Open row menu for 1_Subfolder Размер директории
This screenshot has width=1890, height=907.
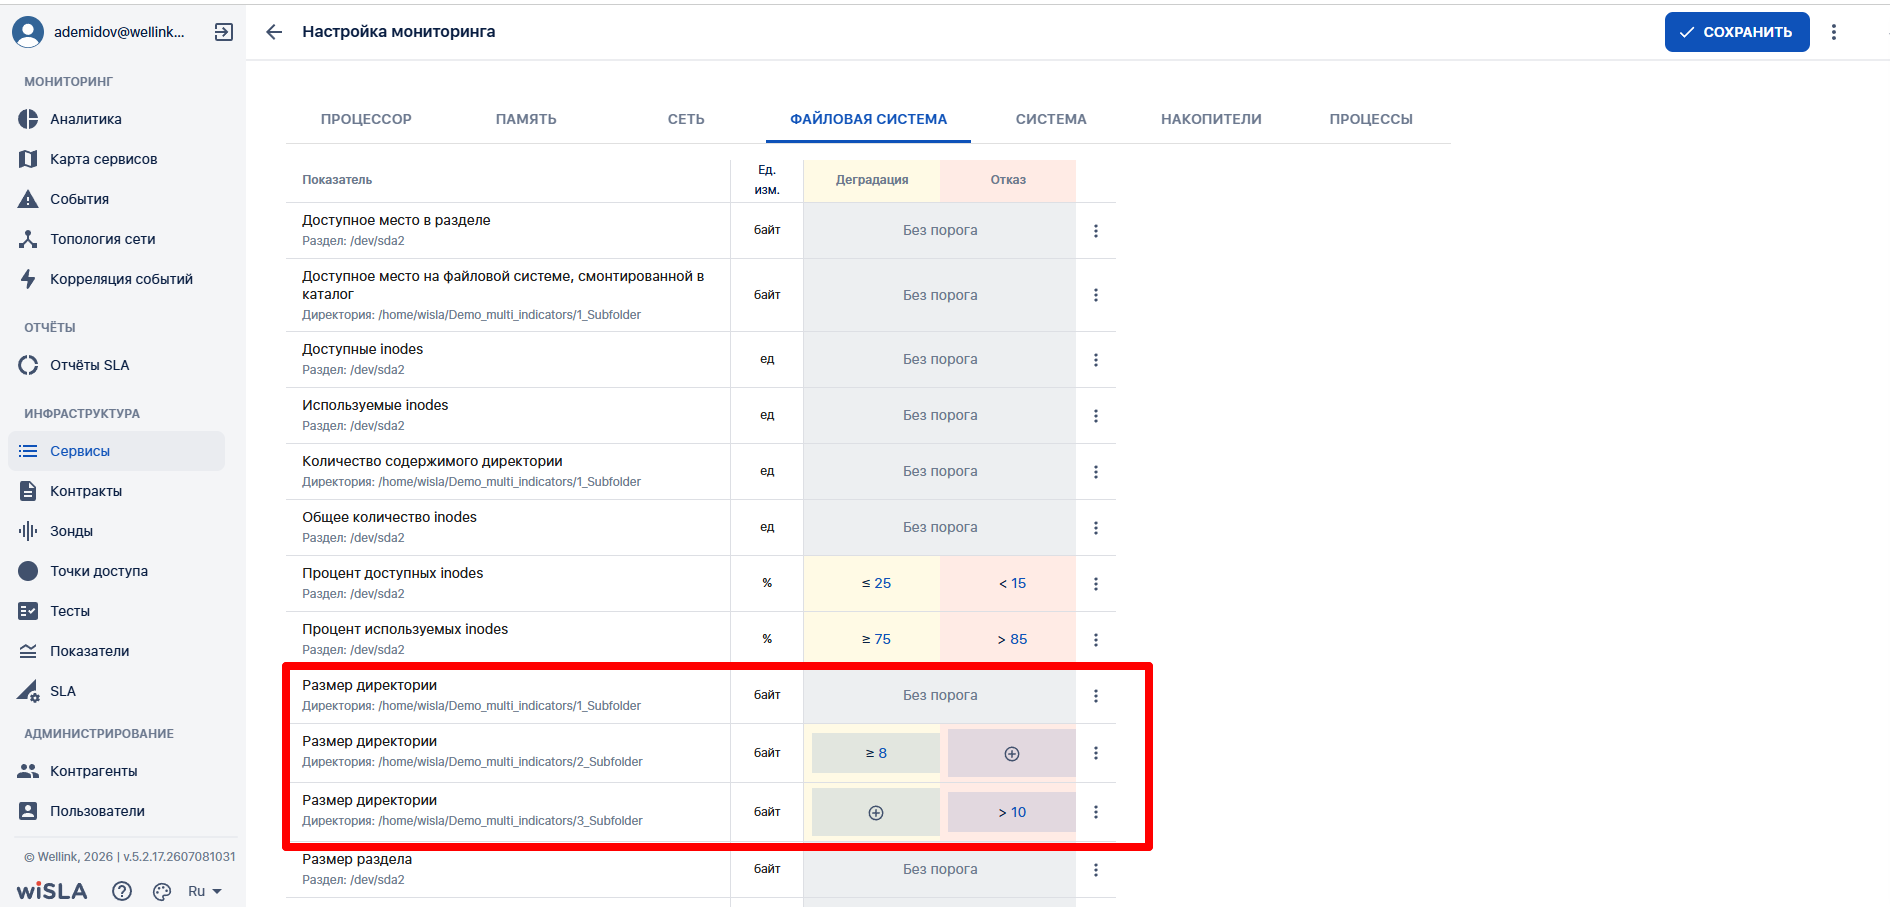click(x=1096, y=696)
